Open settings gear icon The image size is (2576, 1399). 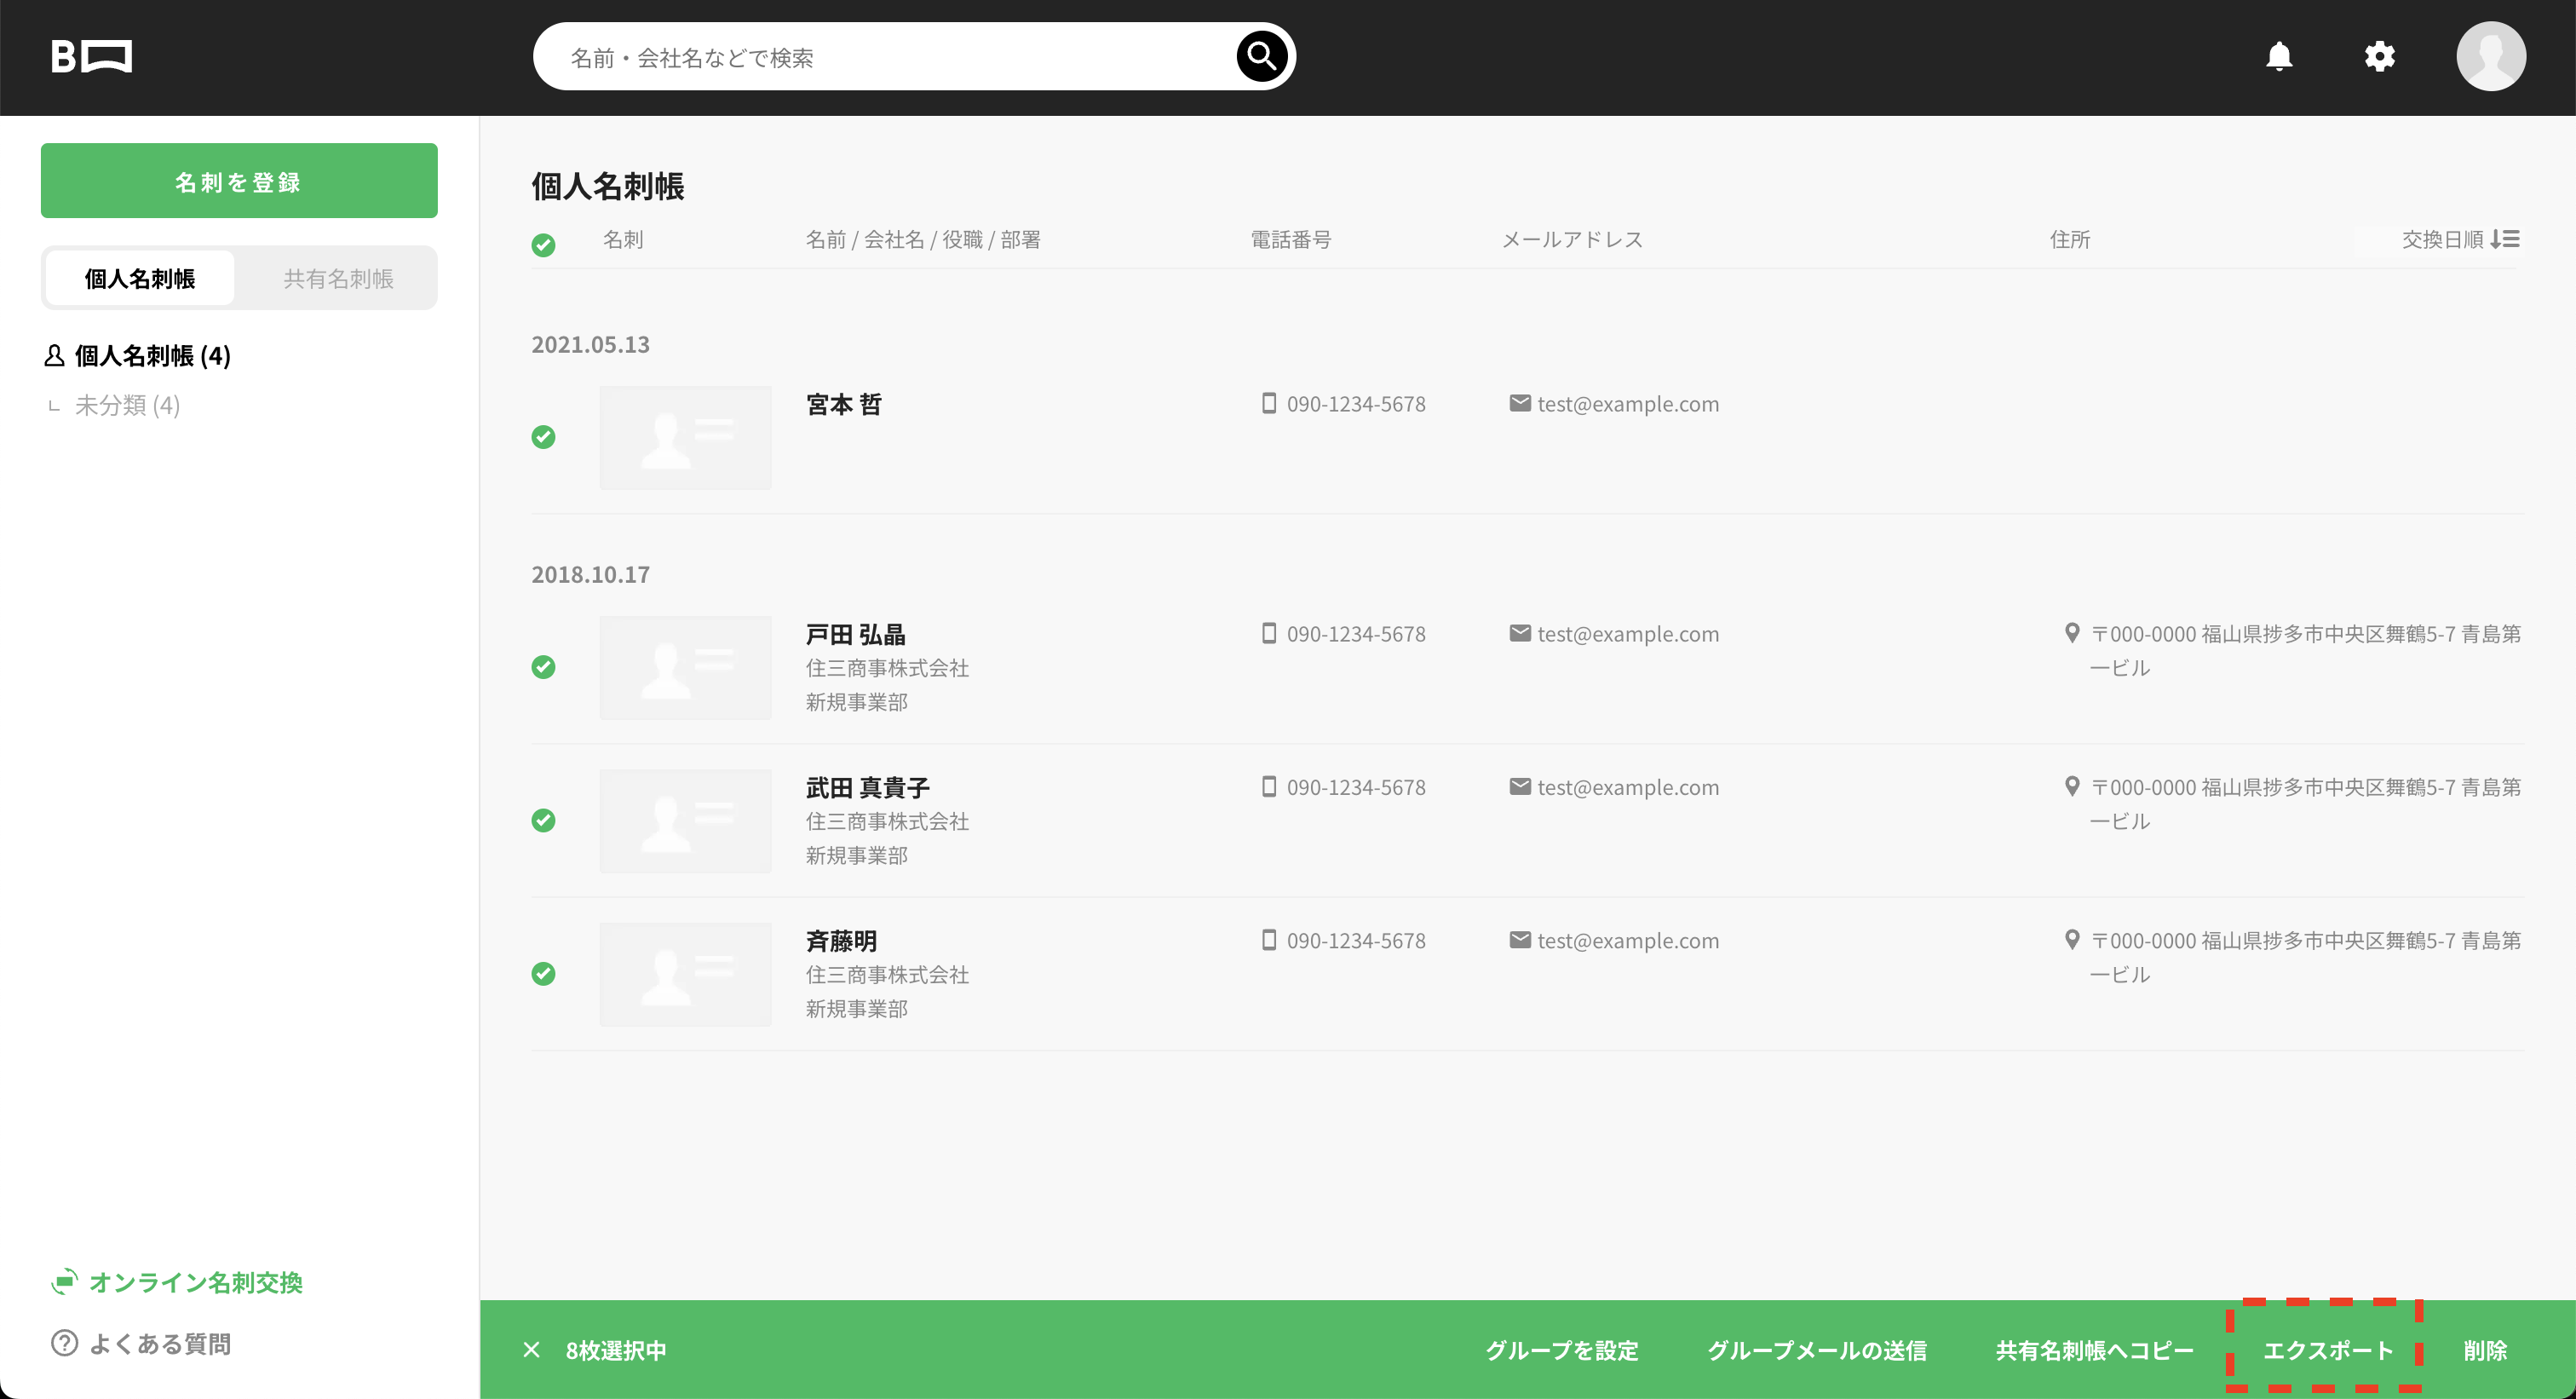click(x=2379, y=56)
